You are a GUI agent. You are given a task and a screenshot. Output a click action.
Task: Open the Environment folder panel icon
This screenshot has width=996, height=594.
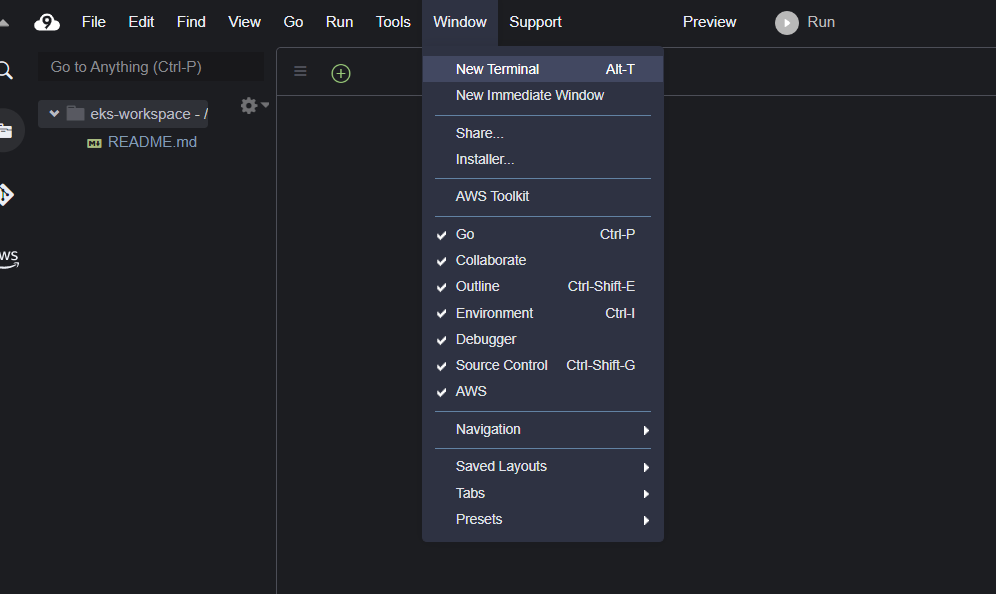click(6, 131)
